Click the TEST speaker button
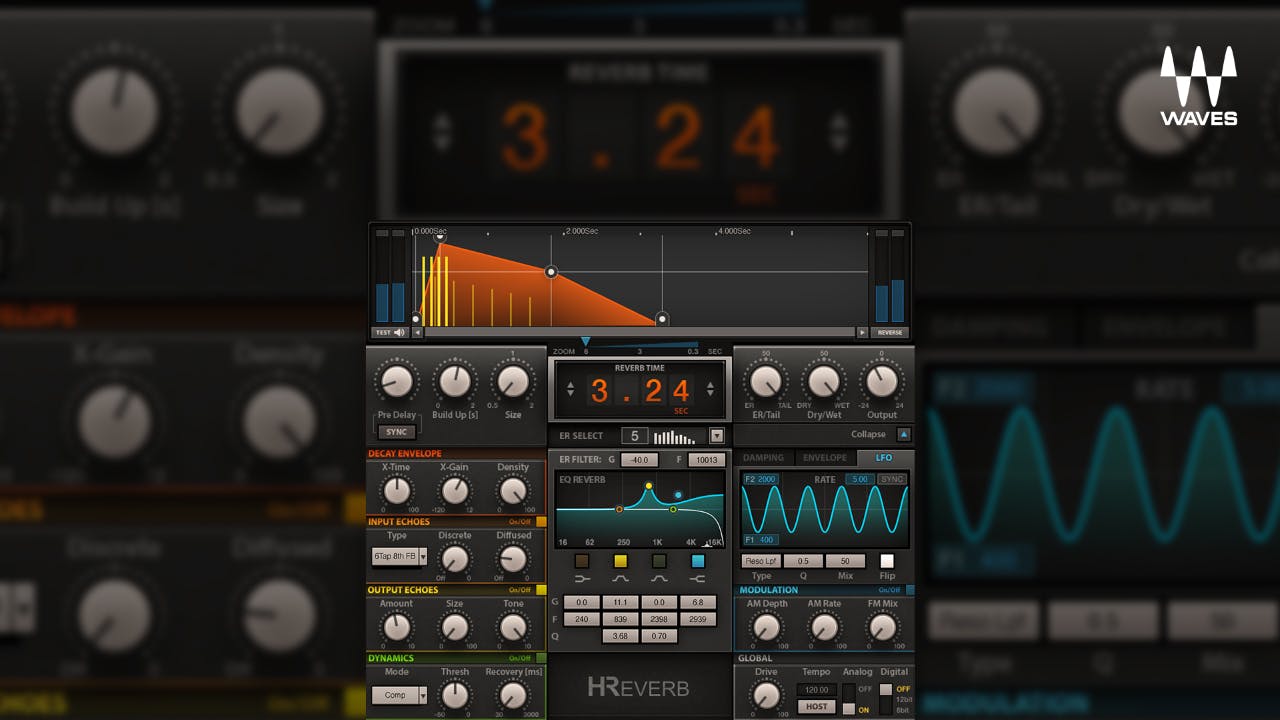 [390, 332]
